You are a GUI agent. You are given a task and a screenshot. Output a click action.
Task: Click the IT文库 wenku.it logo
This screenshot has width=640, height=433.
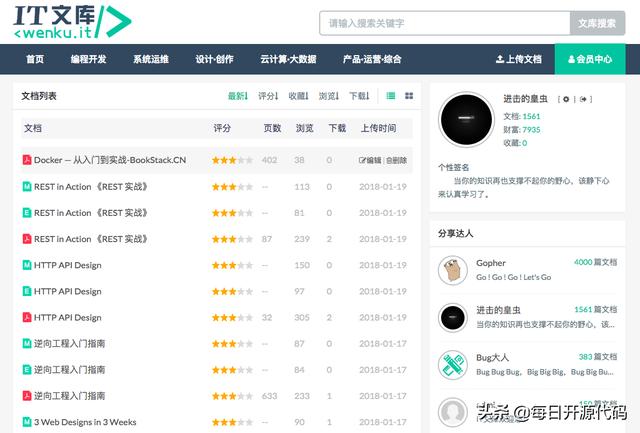(x=72, y=22)
